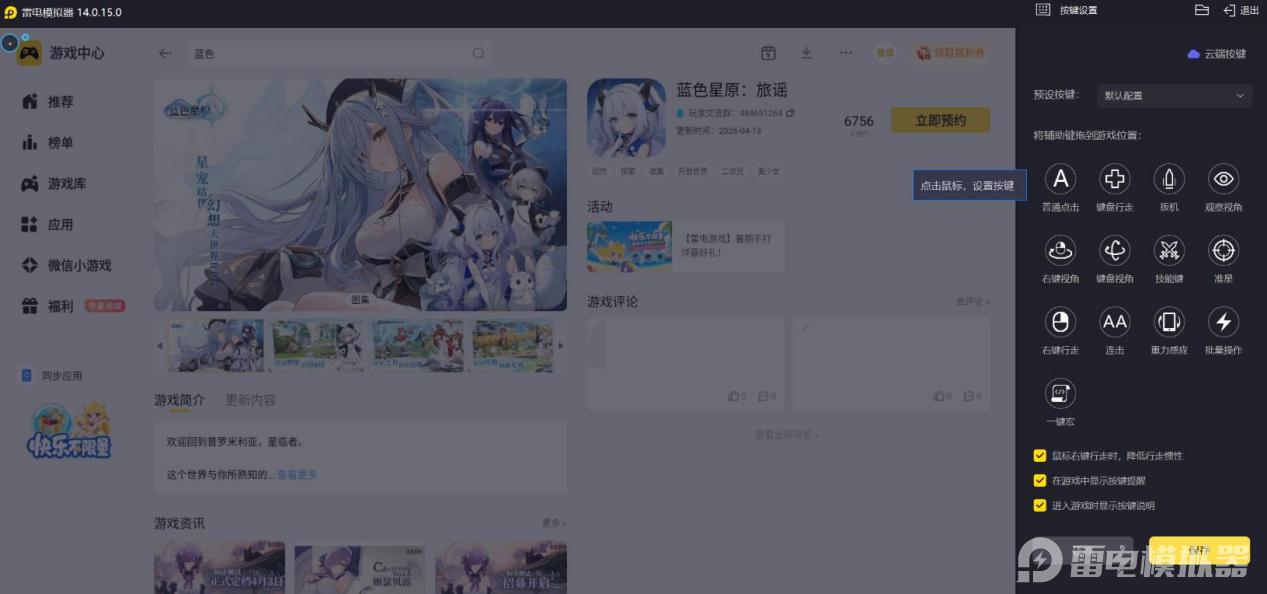1267x594 pixels.
Task: Toggle 进入游戏时显示按键说明 checkbox
Action: coord(1040,505)
